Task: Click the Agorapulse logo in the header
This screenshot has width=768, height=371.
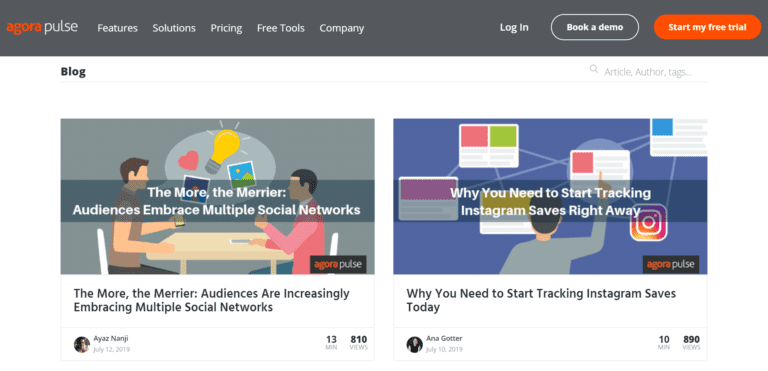Action: [x=42, y=27]
